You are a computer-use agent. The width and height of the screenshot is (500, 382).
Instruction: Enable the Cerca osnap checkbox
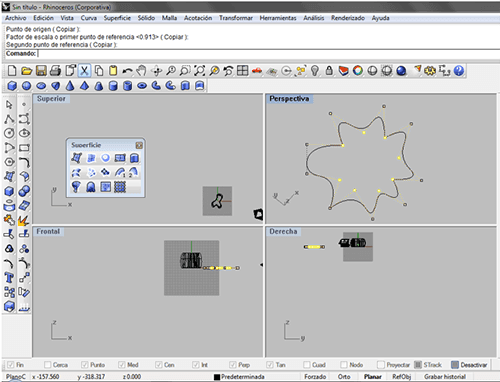coord(48,365)
